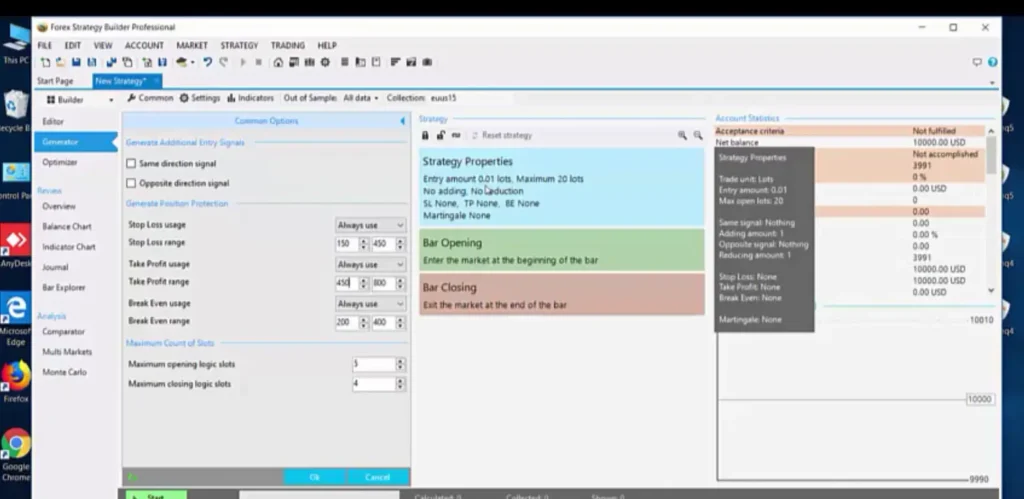Collapse the Common Options panel arrow
Viewport: 1024px width, 499px height.
pyautogui.click(x=402, y=121)
